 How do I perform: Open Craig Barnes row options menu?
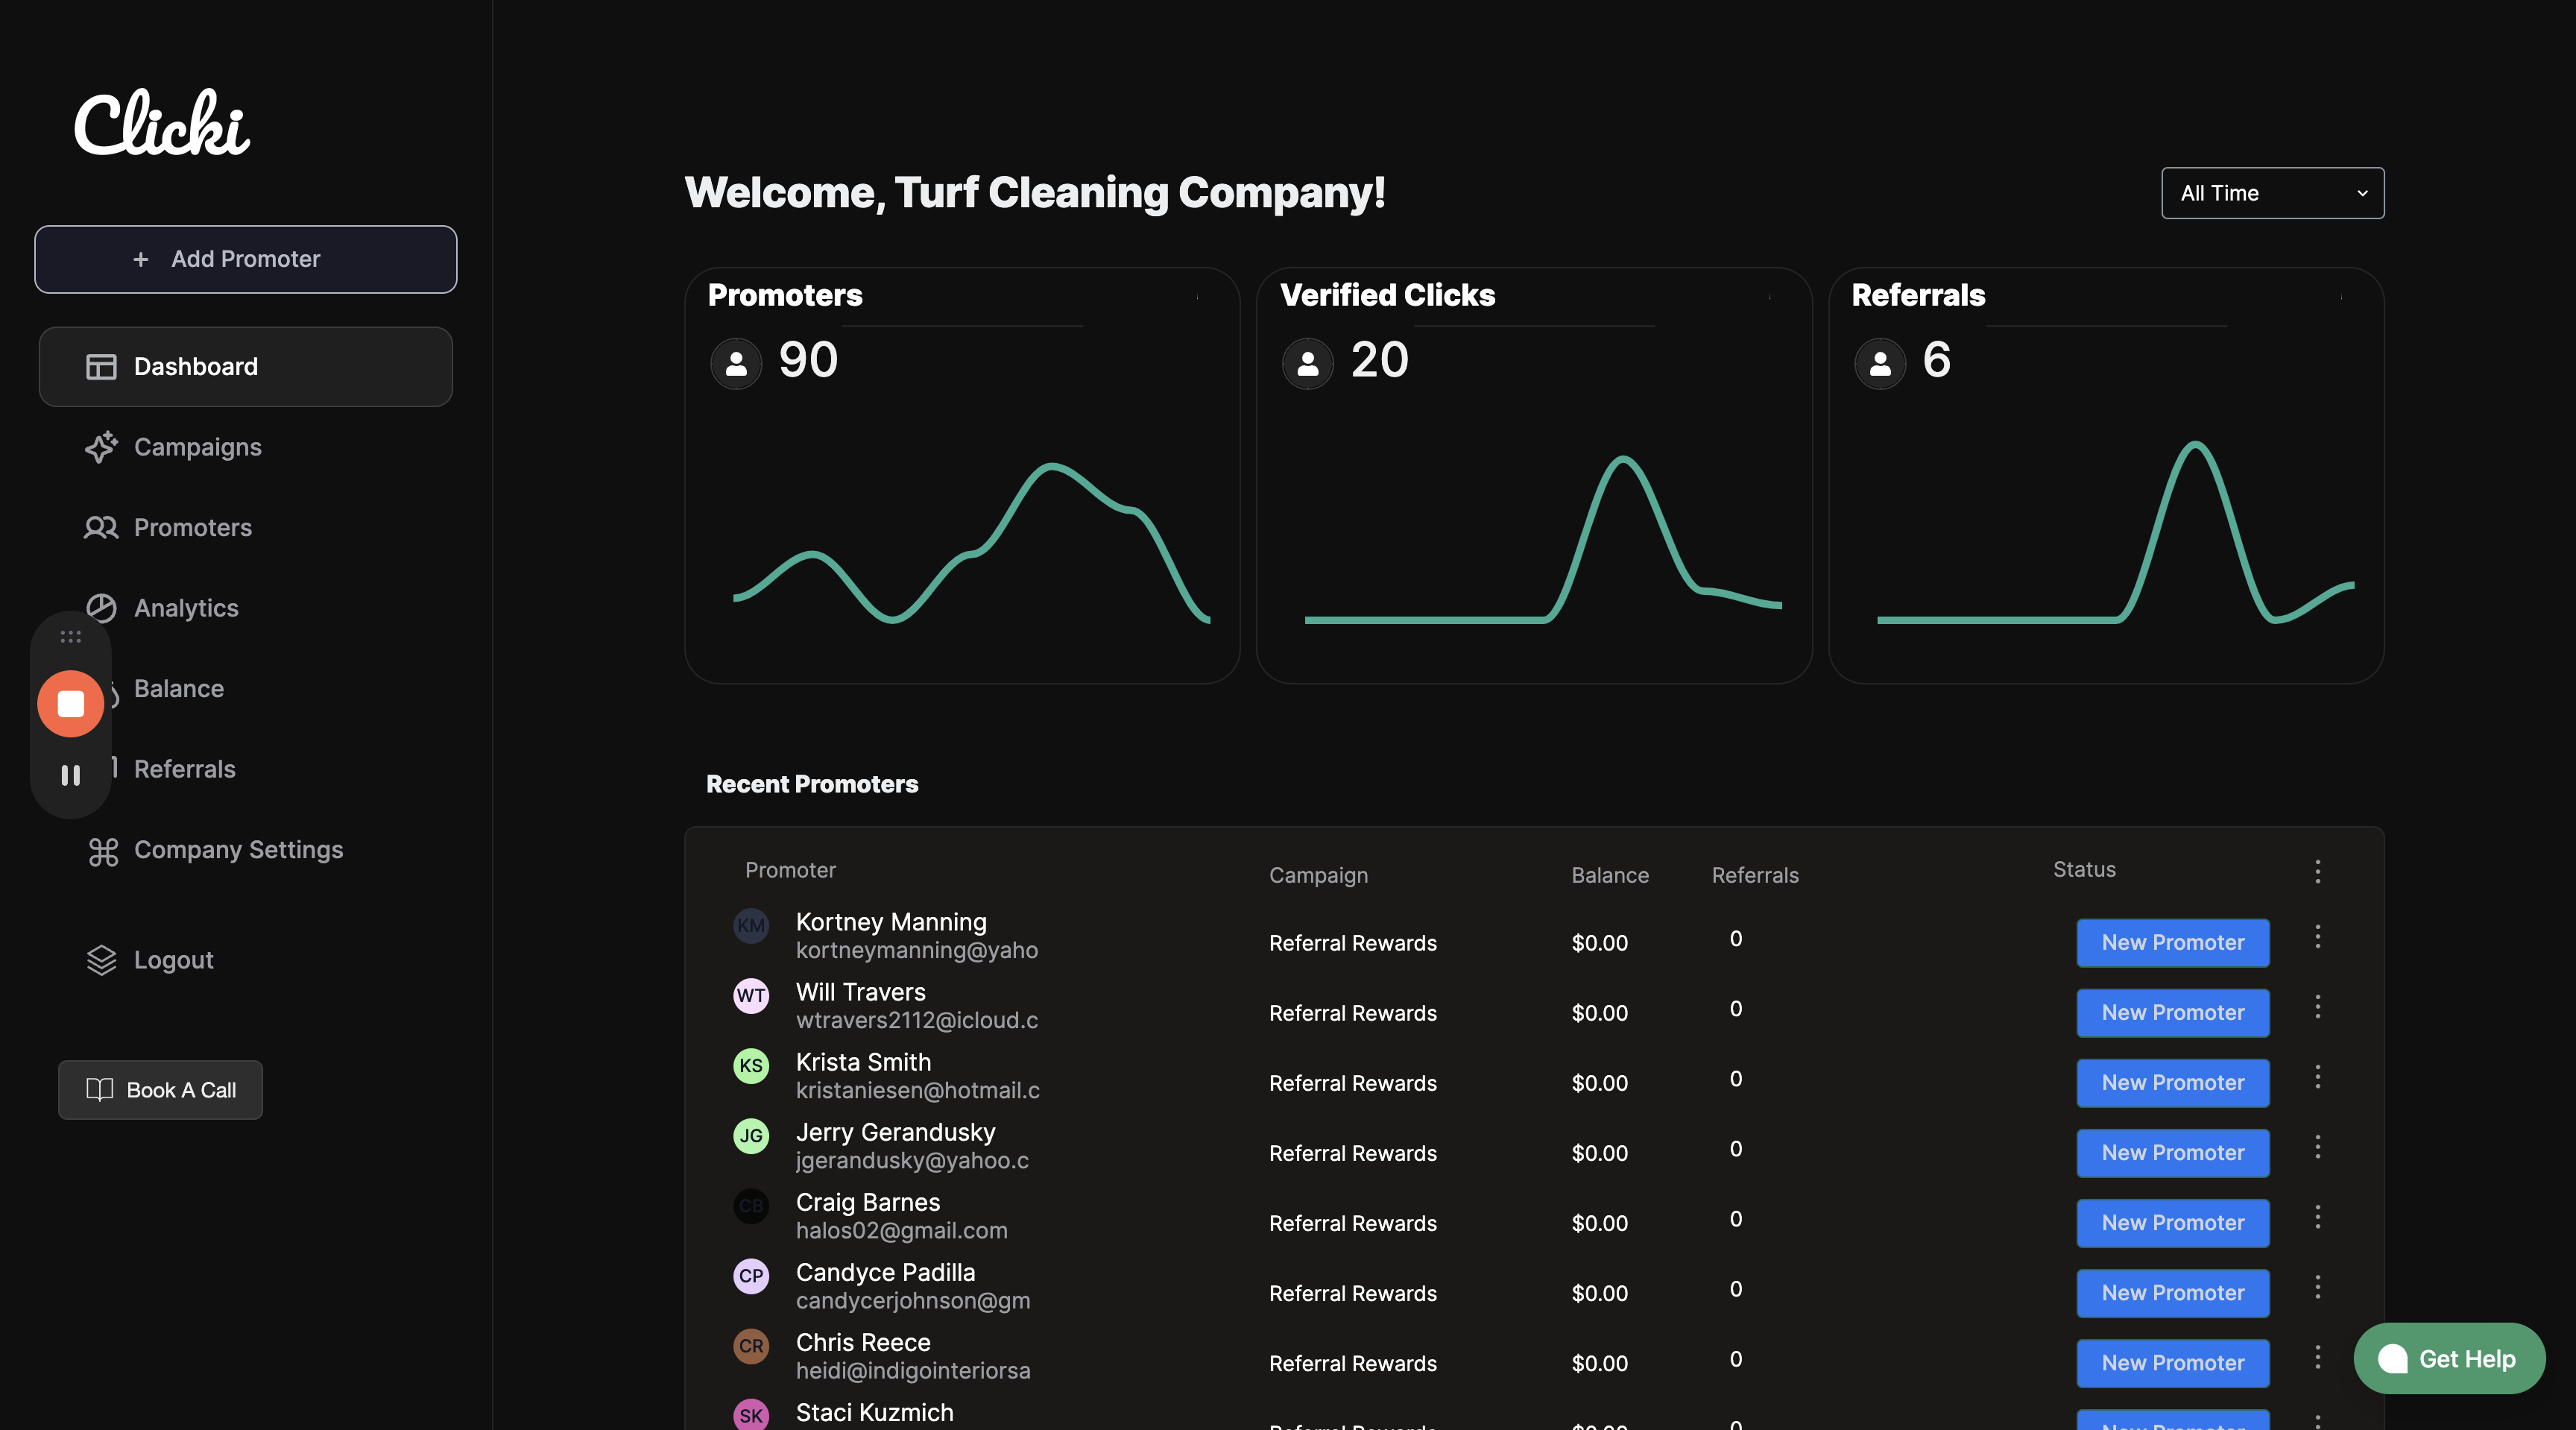click(x=2317, y=1217)
